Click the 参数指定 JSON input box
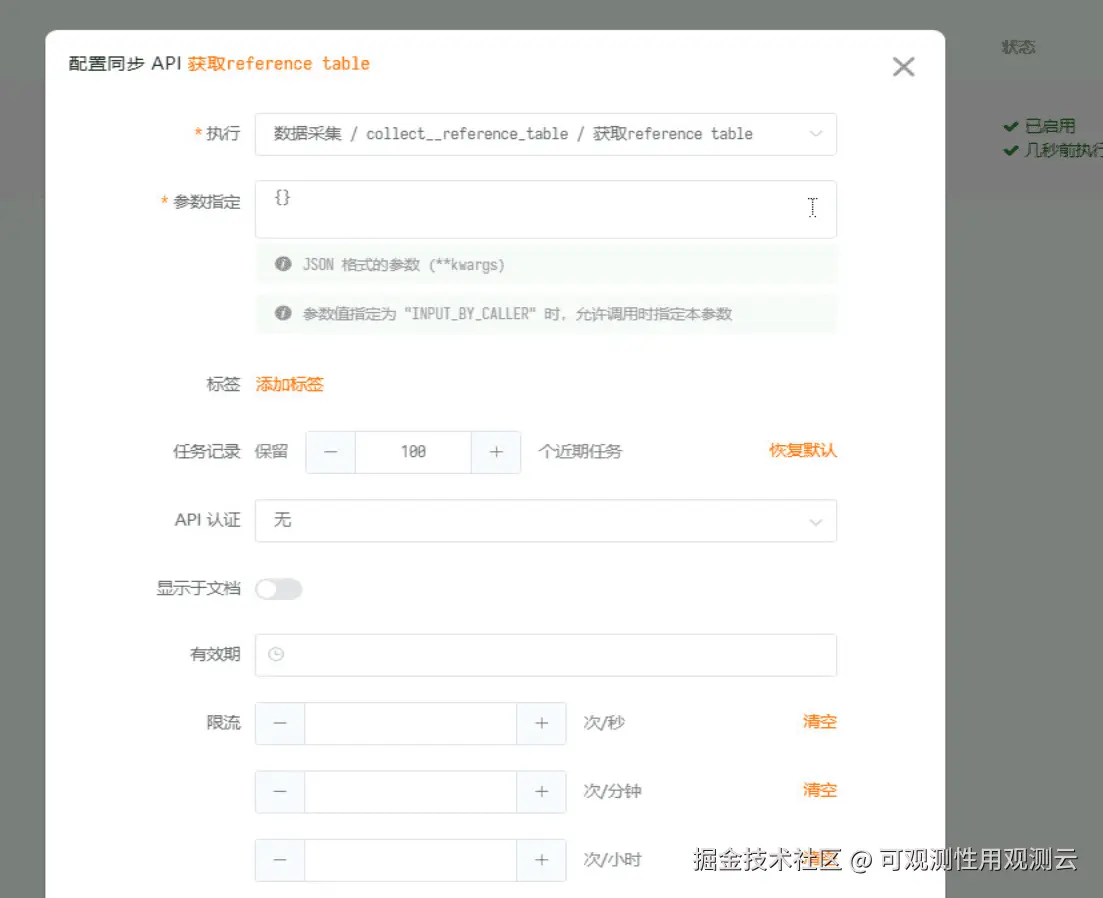This screenshot has height=898, width=1103. click(x=545, y=209)
